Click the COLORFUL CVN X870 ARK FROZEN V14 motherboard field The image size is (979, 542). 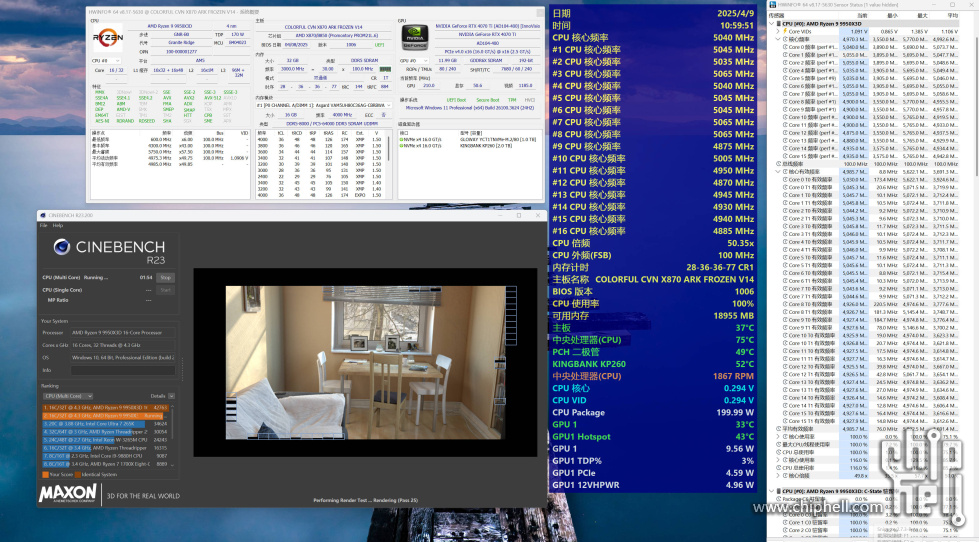323,27
